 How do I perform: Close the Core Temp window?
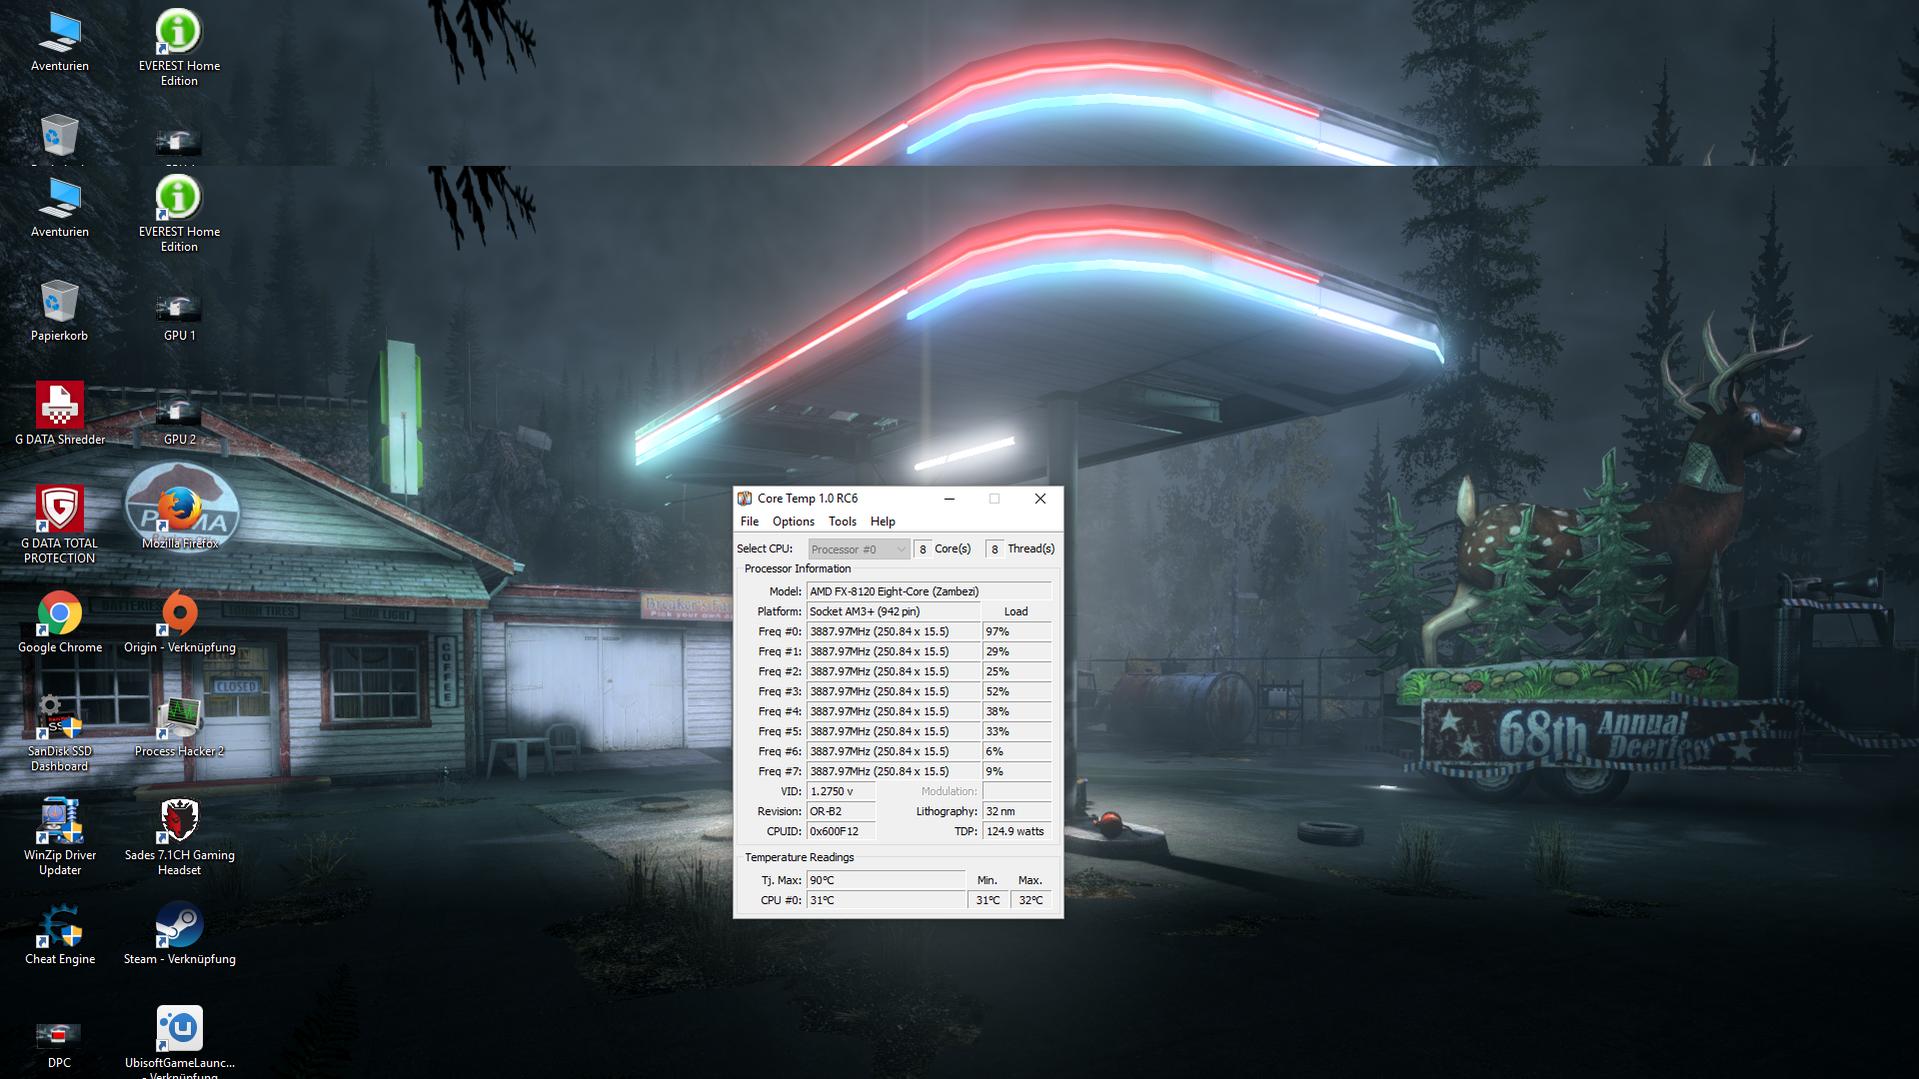1040,498
